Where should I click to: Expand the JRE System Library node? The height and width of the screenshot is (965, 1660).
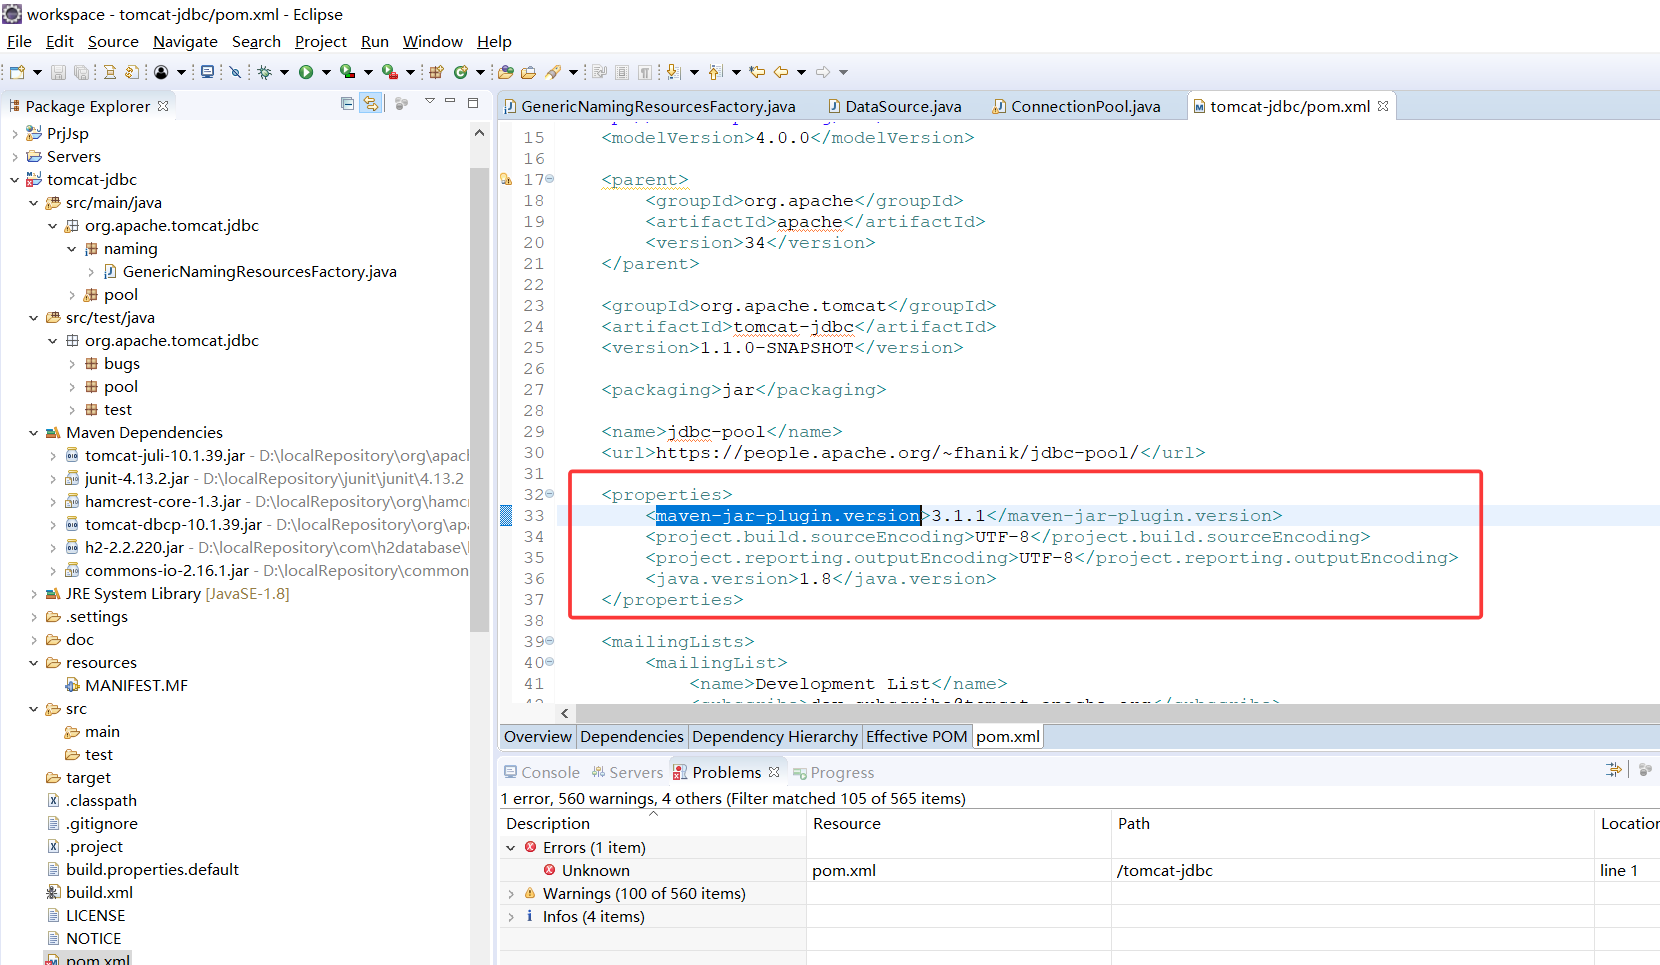coord(33,594)
